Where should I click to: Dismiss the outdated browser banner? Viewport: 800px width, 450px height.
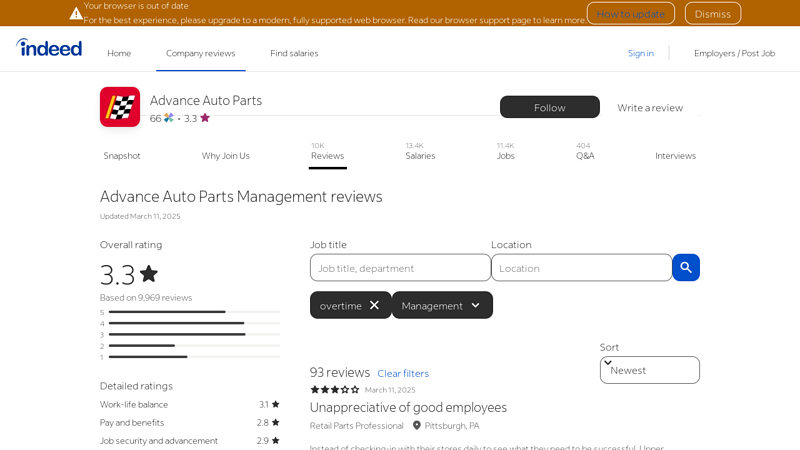(712, 14)
